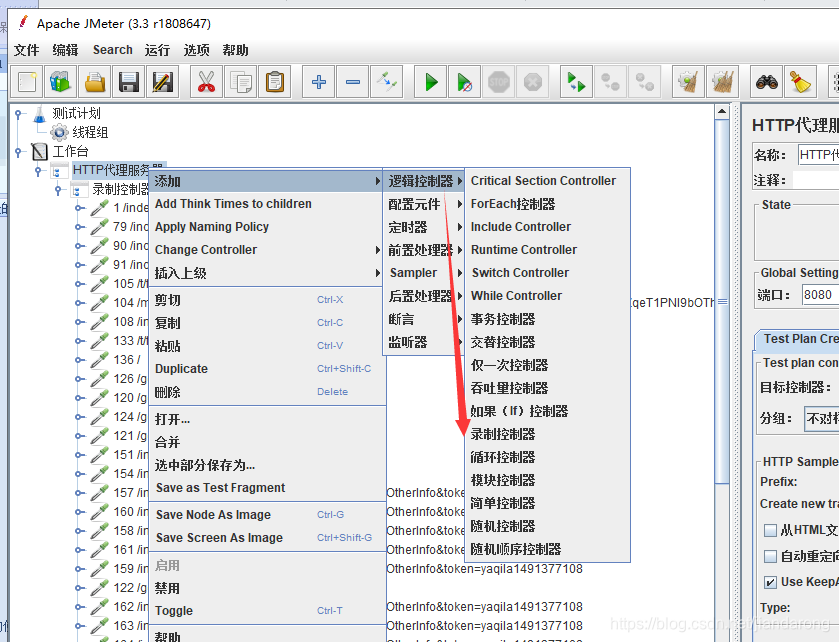Open the 编辑 menu
Image resolution: width=839 pixels, height=642 pixels.
point(65,50)
